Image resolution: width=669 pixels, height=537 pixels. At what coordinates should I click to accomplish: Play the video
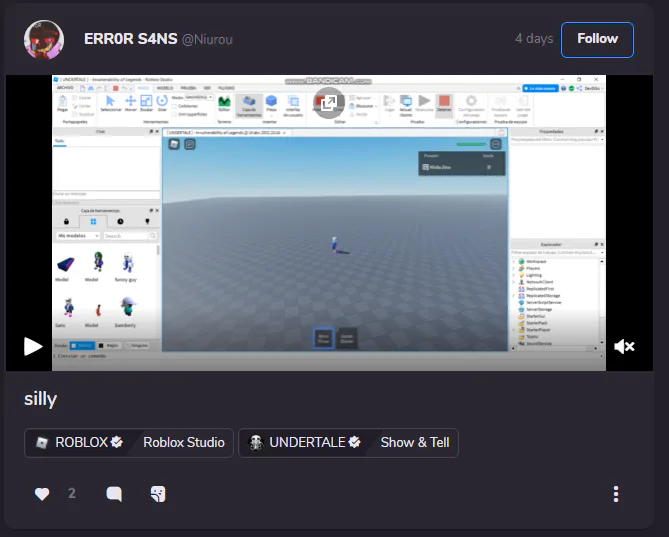pos(33,346)
